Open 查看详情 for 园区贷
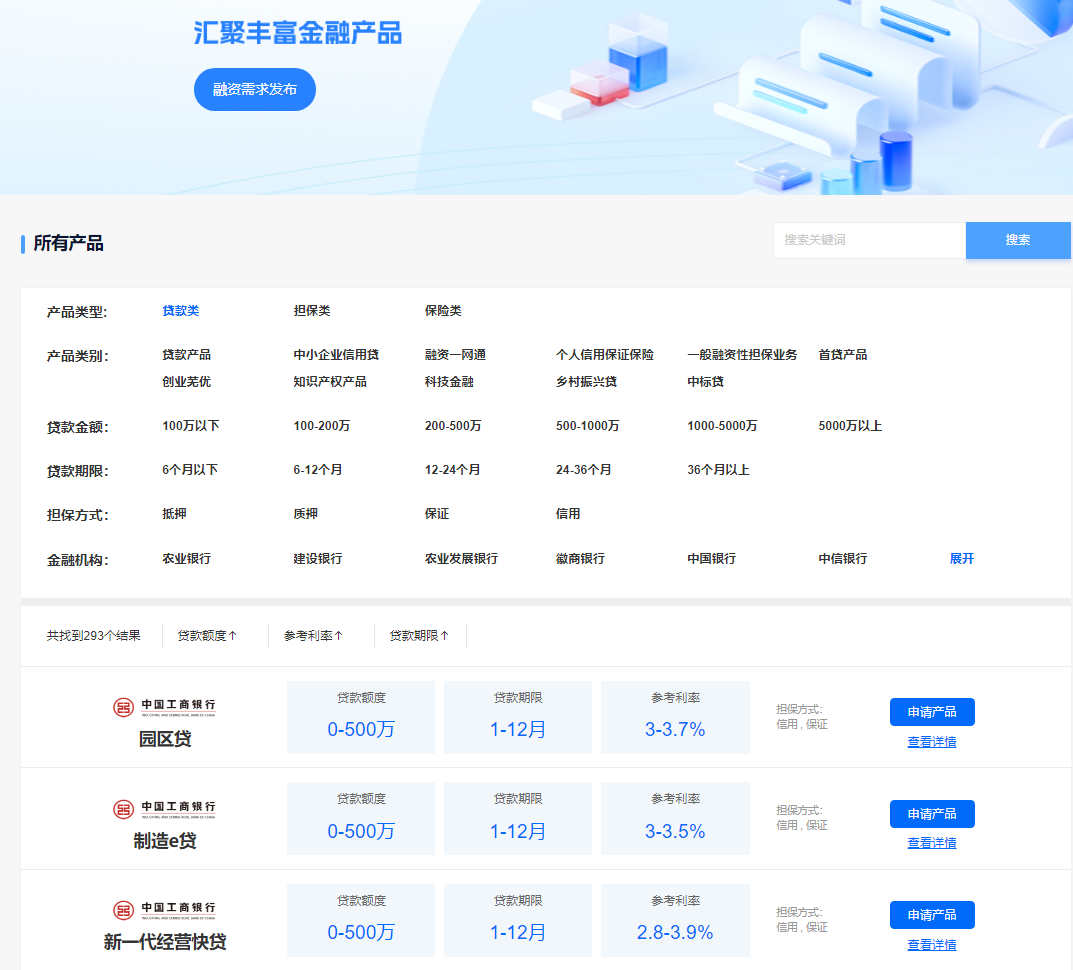This screenshot has width=1073, height=970. point(932,741)
